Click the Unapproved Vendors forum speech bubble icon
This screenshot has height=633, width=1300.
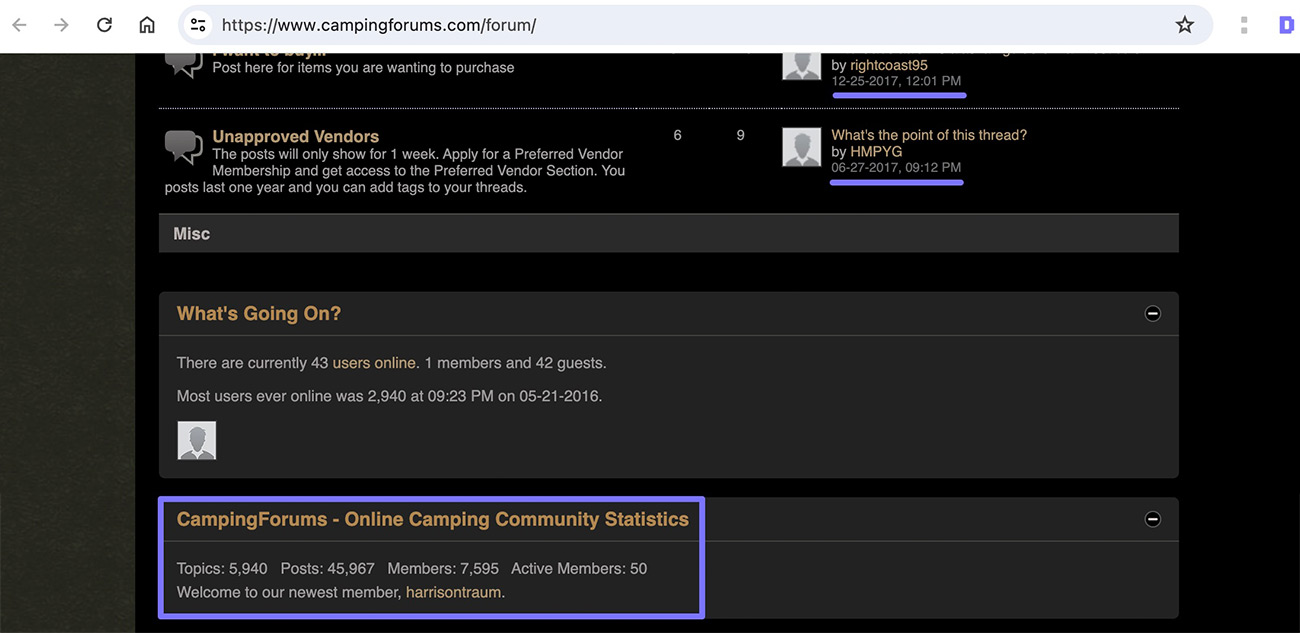click(x=183, y=147)
